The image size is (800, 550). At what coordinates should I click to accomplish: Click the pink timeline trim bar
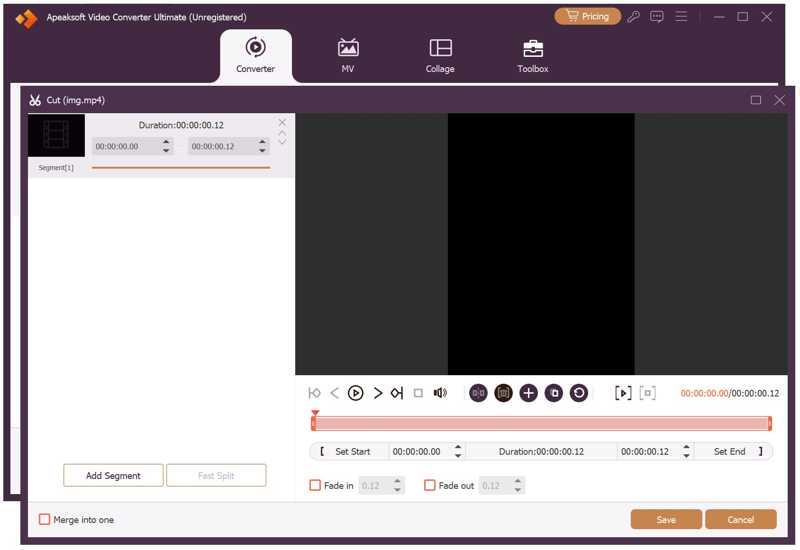tap(541, 423)
